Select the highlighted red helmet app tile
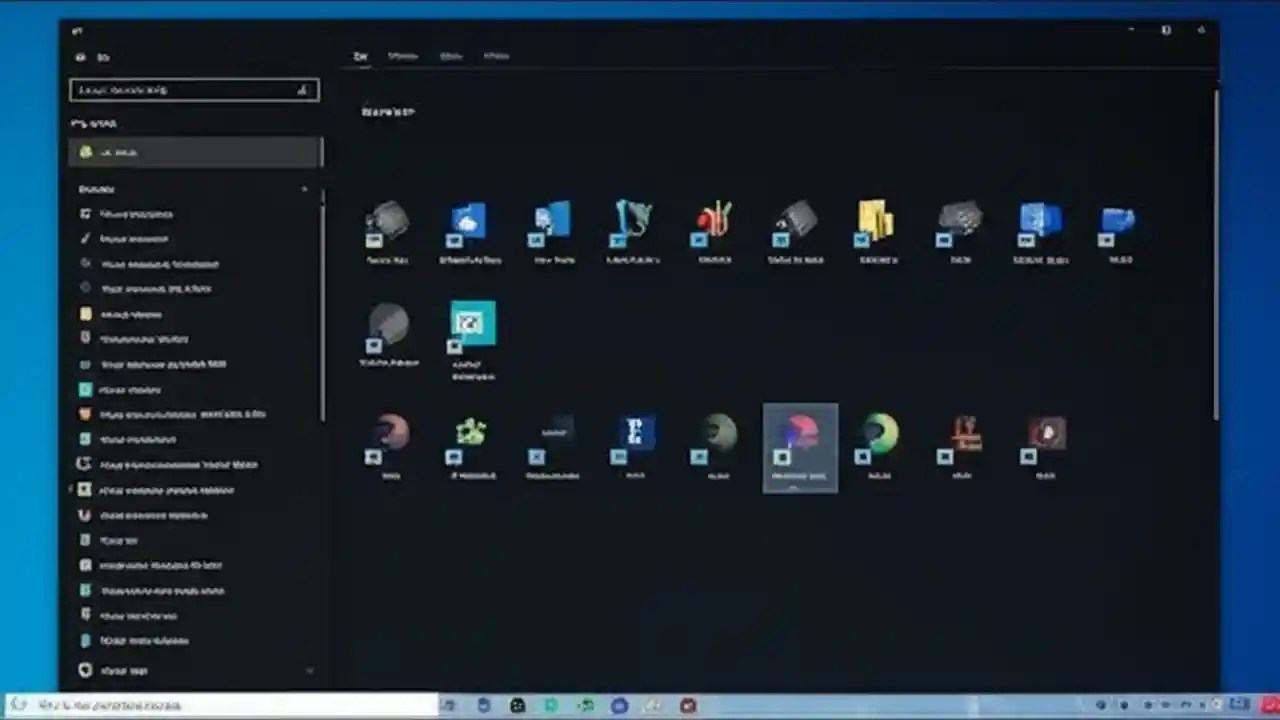This screenshot has width=1280, height=720. pos(800,440)
